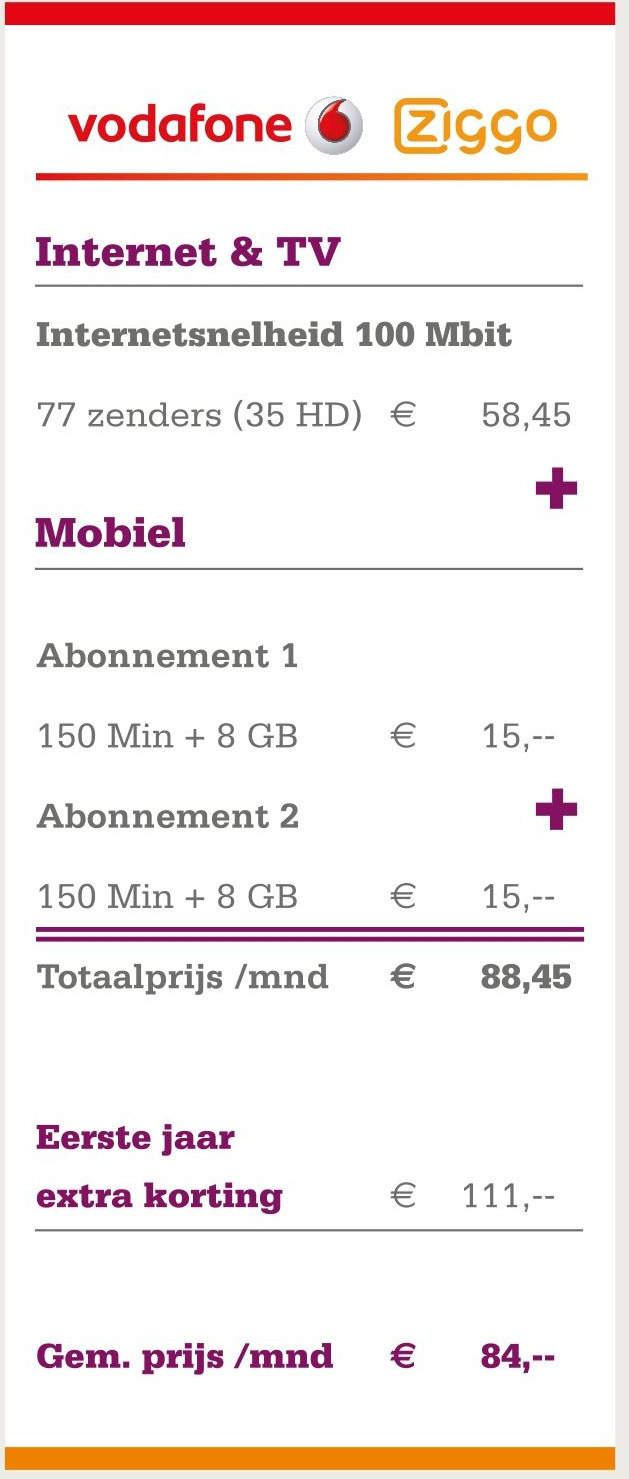The width and height of the screenshot is (629, 1479).
Task: Click the red Vodafone speechmark icon
Action: (333, 126)
